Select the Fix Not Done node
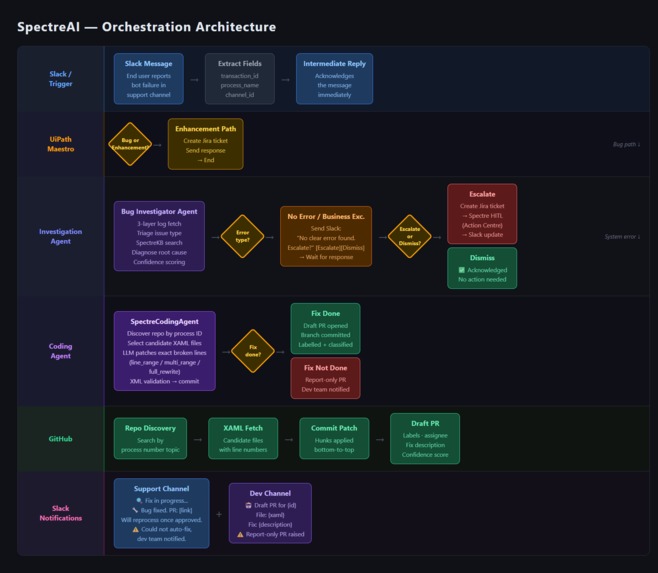The image size is (658, 573). click(x=326, y=378)
